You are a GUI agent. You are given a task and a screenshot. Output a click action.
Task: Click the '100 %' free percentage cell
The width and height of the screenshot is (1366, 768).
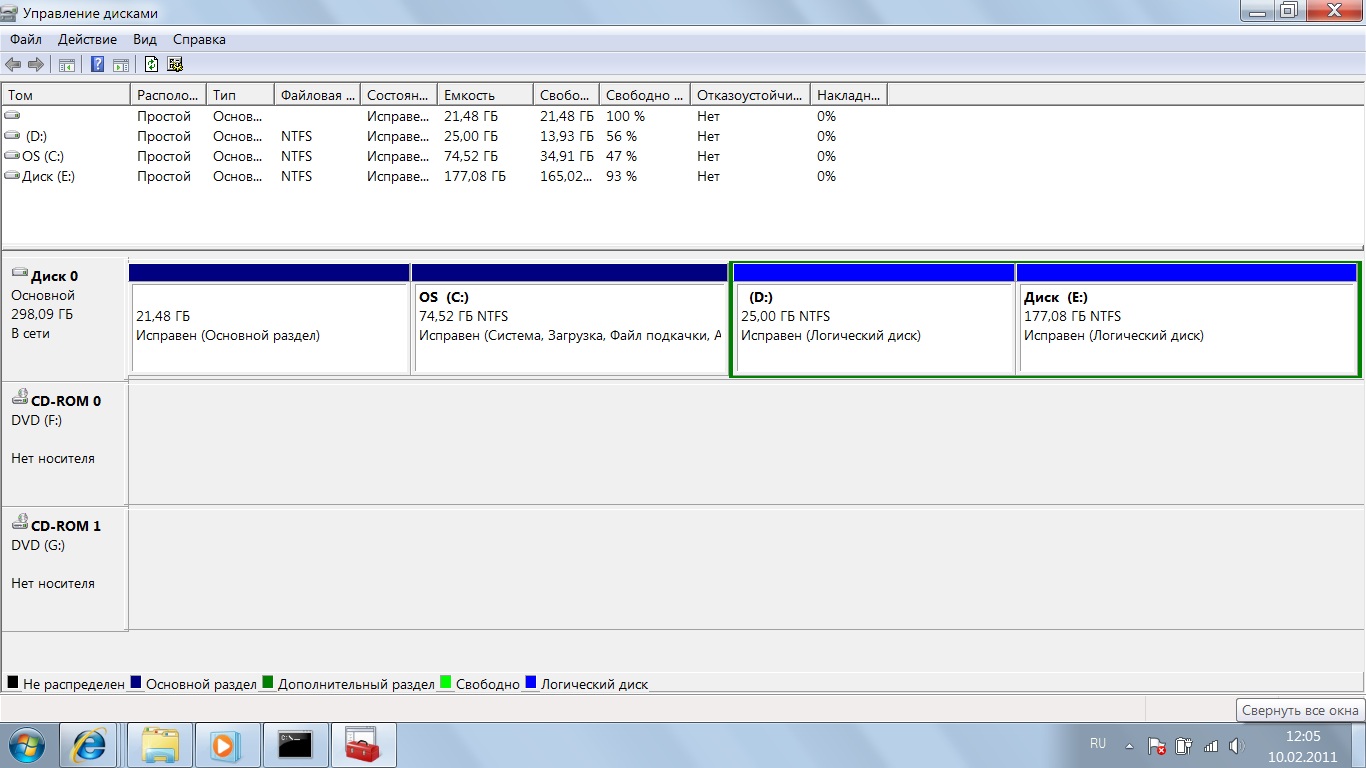click(625, 116)
